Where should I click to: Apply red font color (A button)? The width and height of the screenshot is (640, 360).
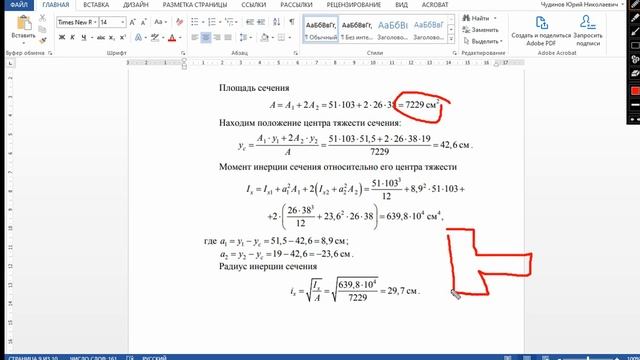(172, 38)
